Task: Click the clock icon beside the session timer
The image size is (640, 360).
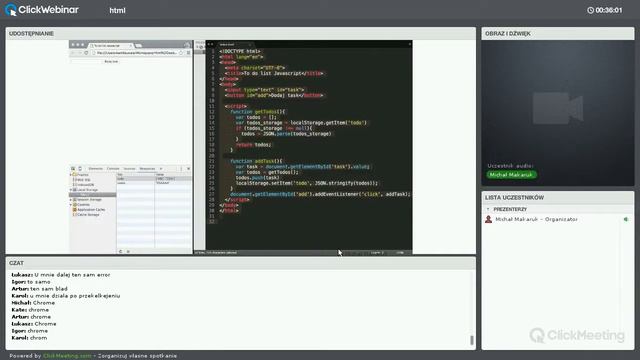Action: point(590,10)
